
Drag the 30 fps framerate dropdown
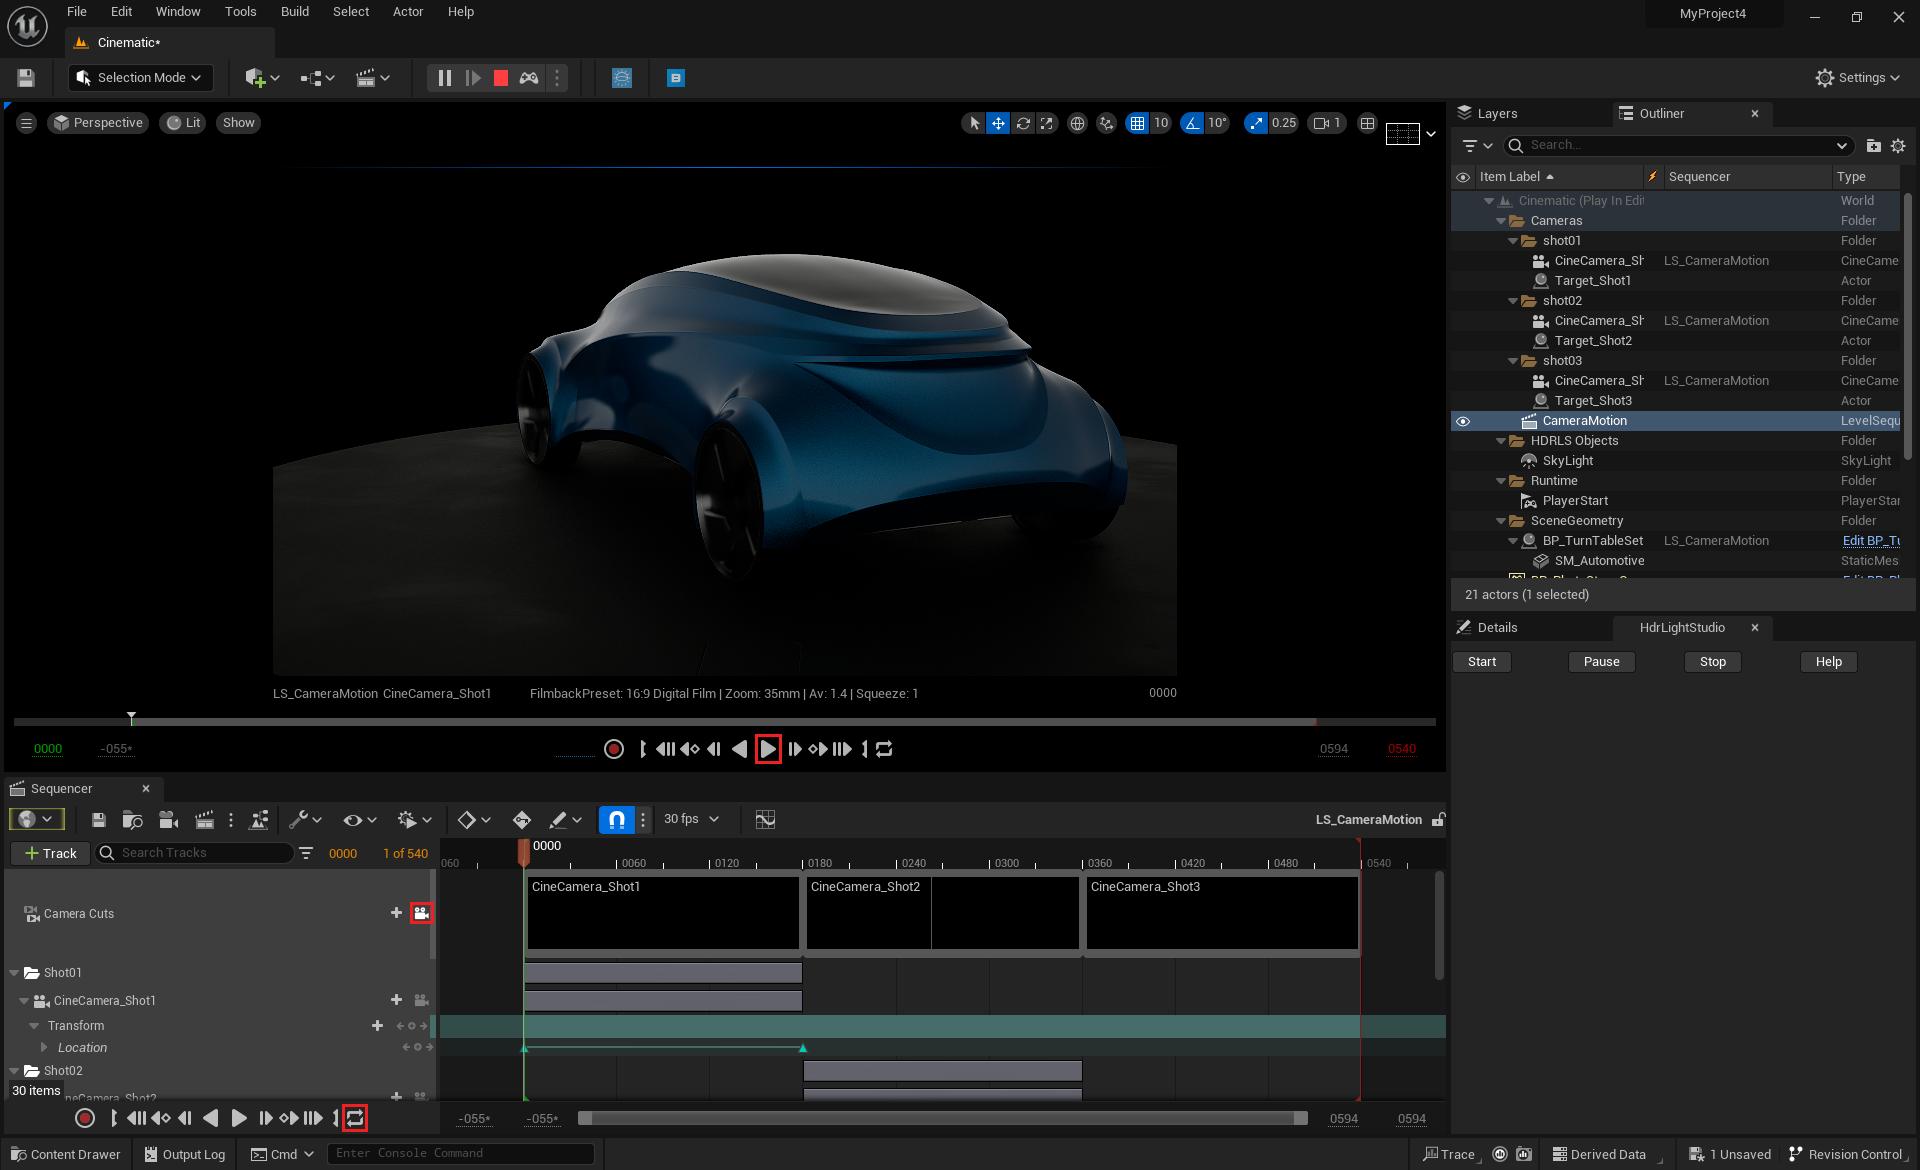point(691,819)
